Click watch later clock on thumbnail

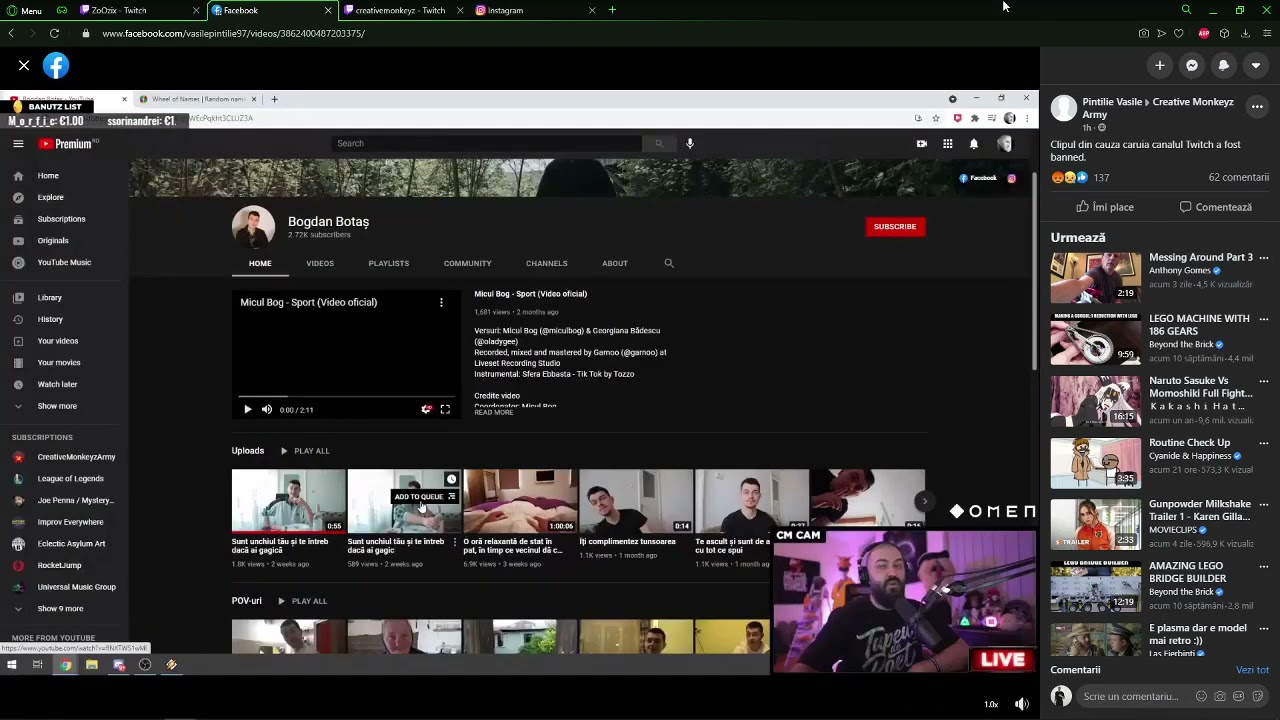coord(451,479)
